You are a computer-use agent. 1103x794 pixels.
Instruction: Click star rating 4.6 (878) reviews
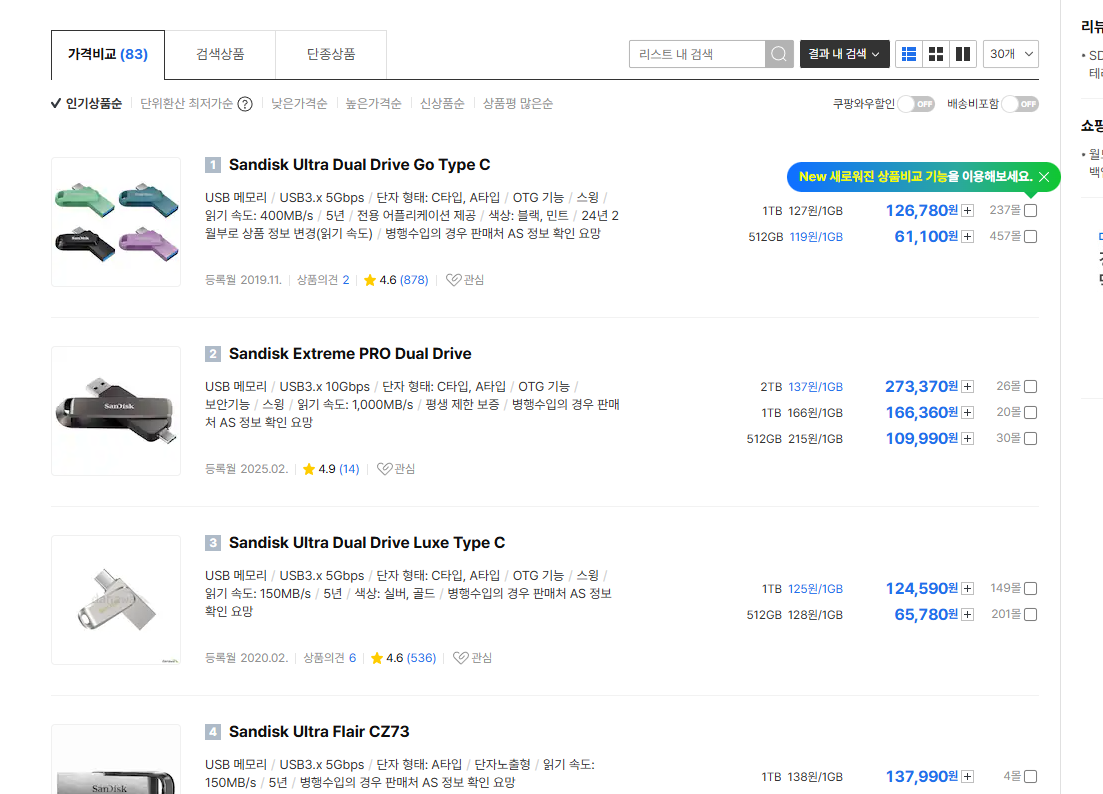395,280
